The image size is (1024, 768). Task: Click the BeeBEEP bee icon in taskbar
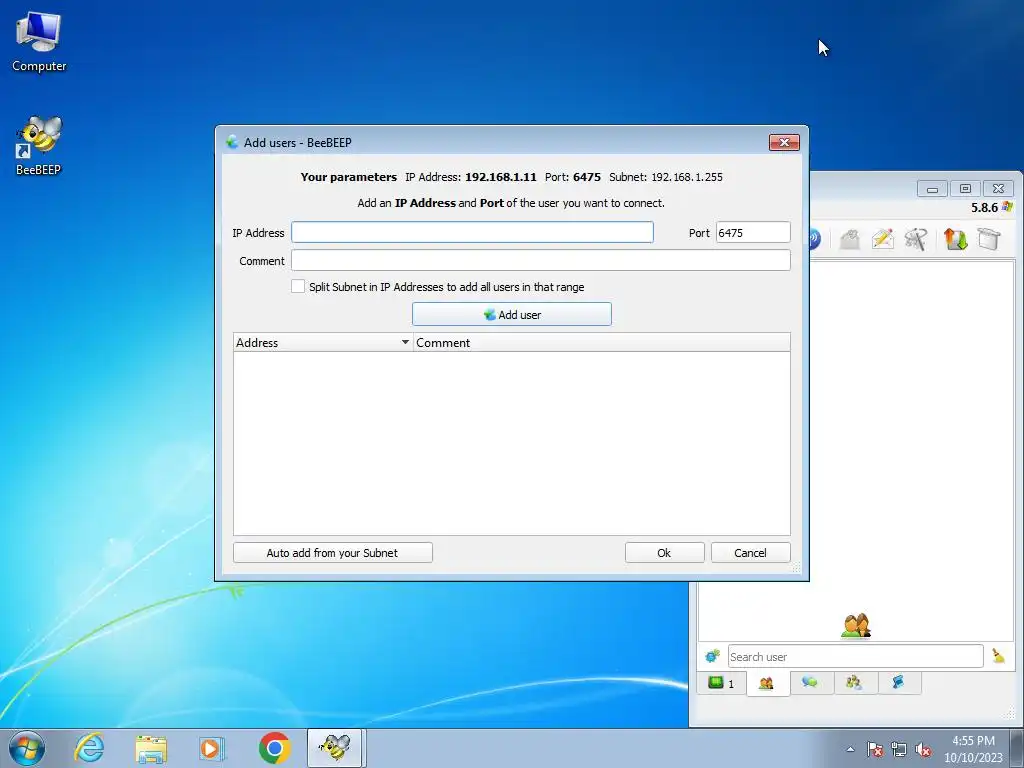pos(335,748)
